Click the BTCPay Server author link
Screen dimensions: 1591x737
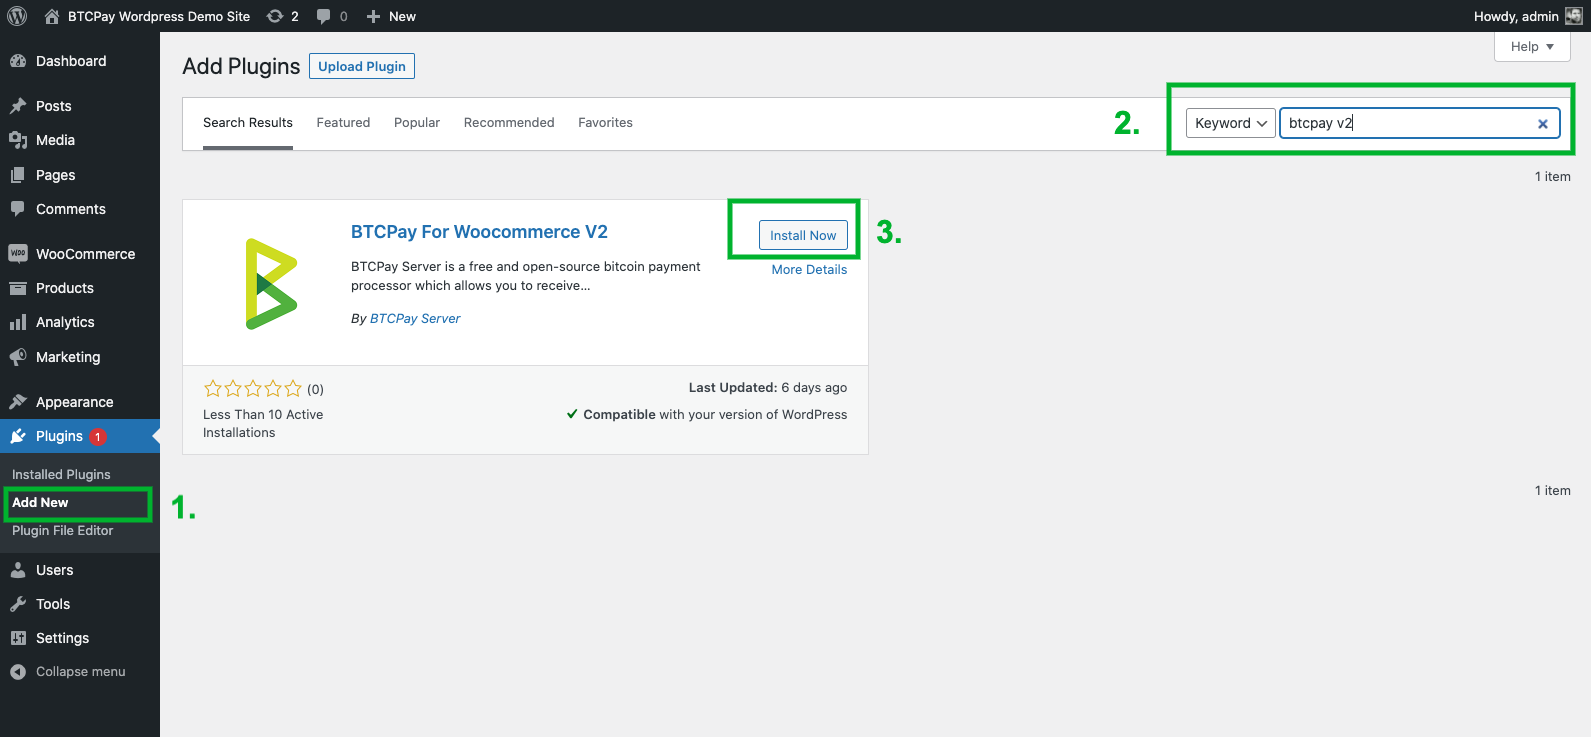pyautogui.click(x=415, y=319)
